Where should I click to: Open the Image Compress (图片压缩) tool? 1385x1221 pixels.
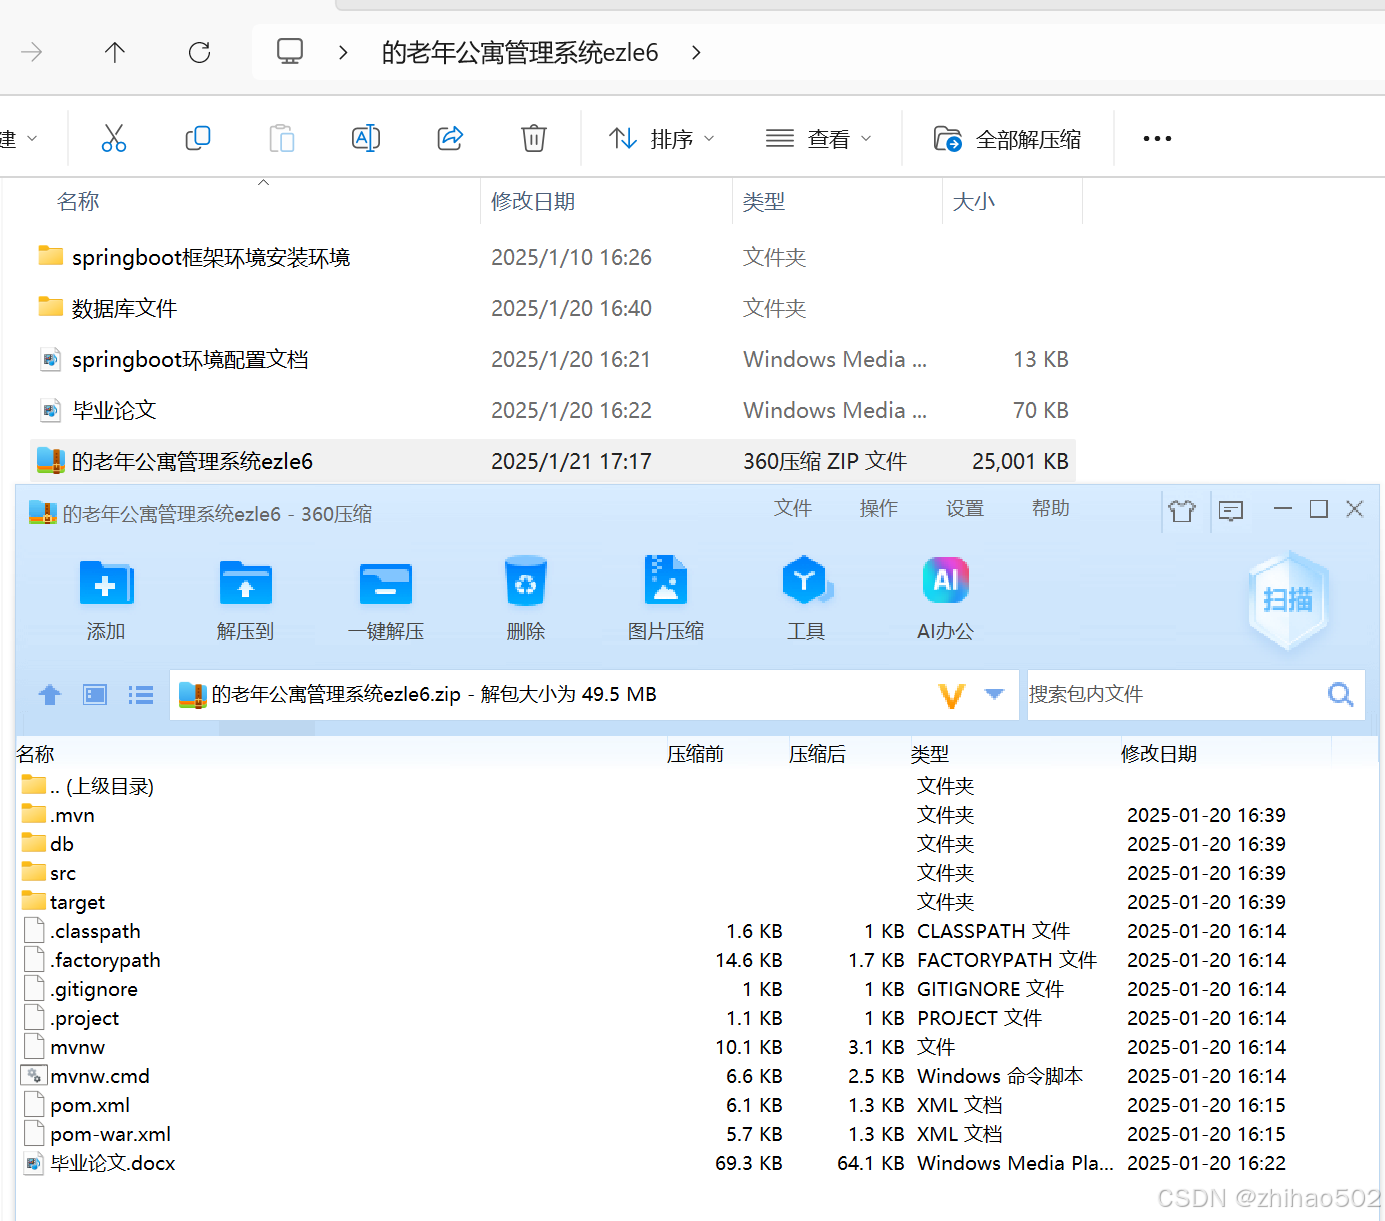(x=666, y=580)
